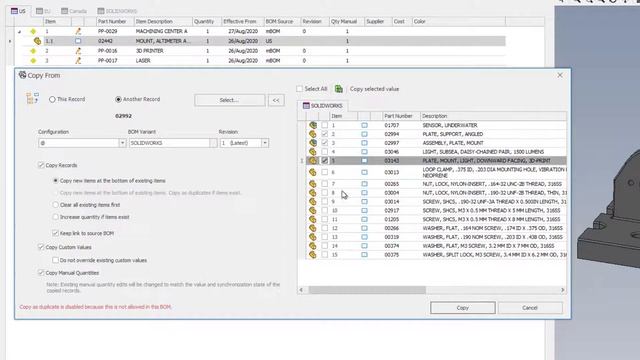
Task: Open the Configuration dropdown
Action: pyautogui.click(x=122, y=143)
